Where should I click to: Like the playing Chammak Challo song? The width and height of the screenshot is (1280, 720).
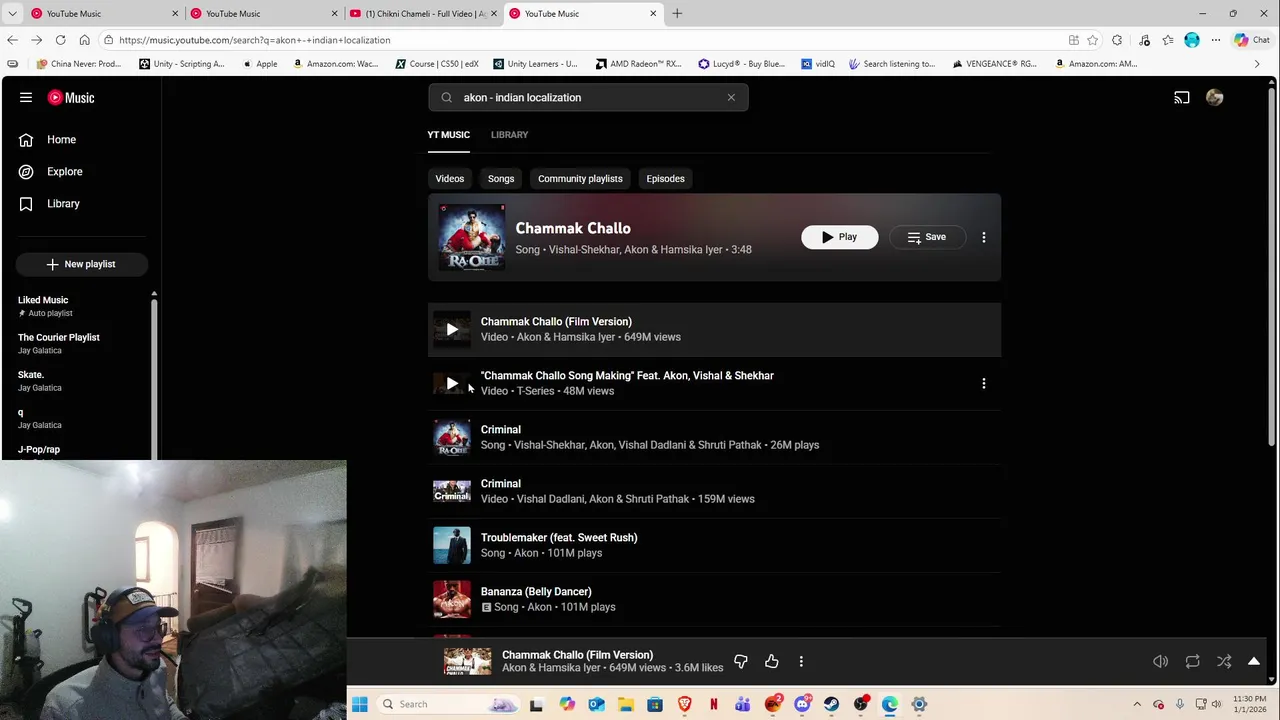[x=772, y=661]
